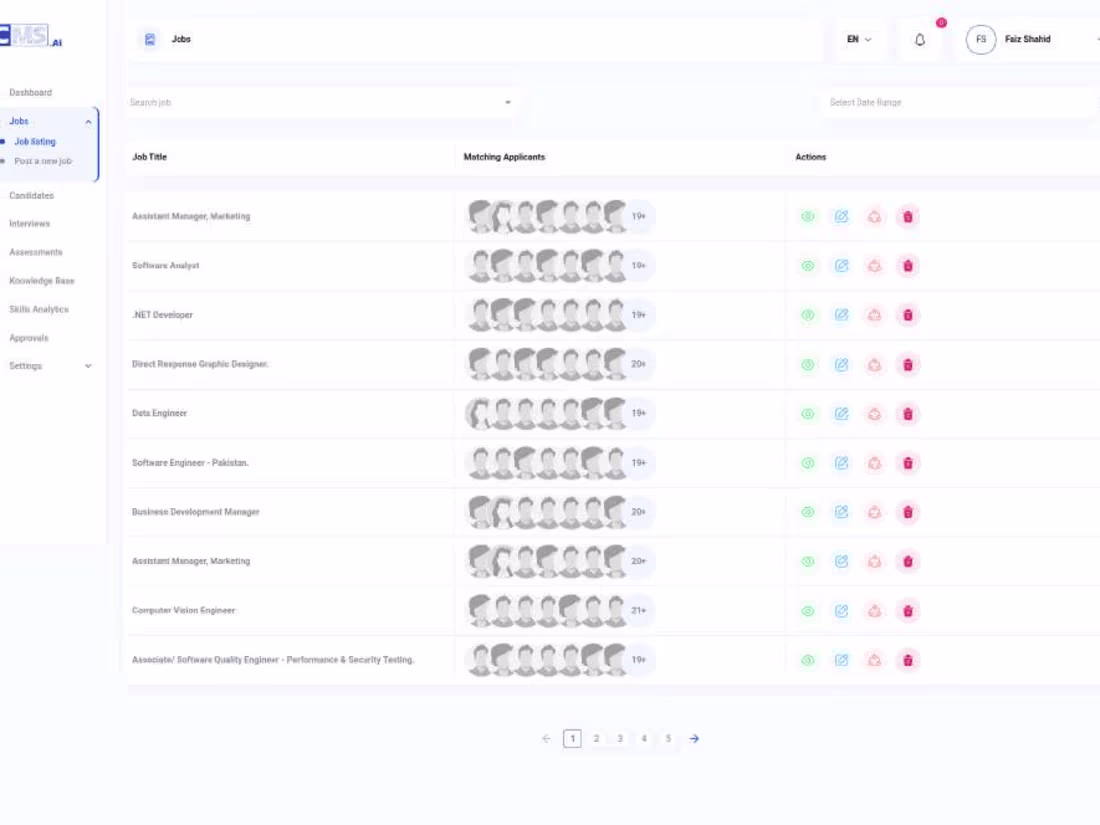The width and height of the screenshot is (1100, 825).
Task: Go to page 3
Action: 620,739
